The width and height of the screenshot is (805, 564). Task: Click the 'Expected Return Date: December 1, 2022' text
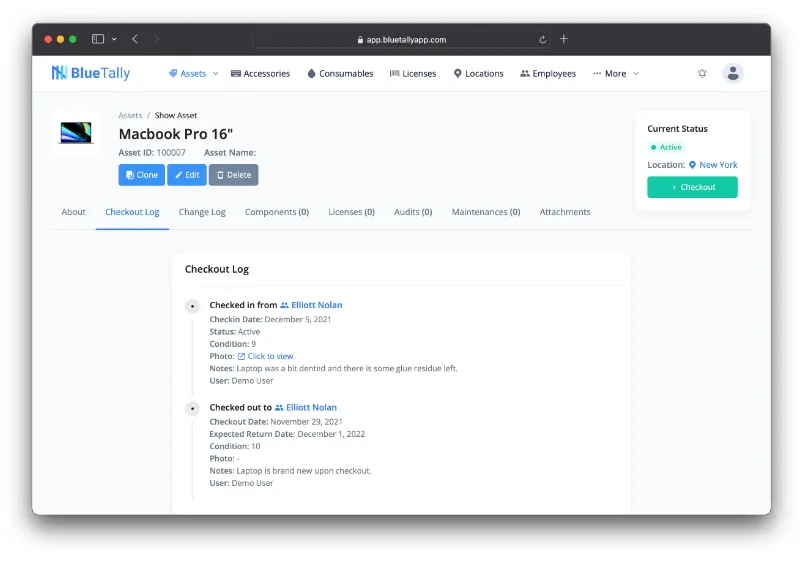[x=287, y=434]
